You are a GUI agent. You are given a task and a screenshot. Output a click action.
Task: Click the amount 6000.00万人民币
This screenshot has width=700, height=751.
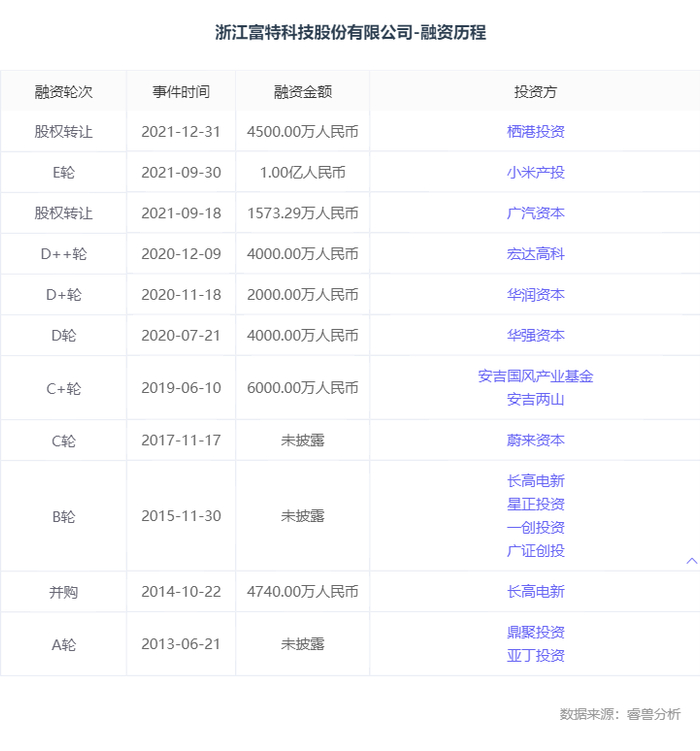click(x=303, y=388)
